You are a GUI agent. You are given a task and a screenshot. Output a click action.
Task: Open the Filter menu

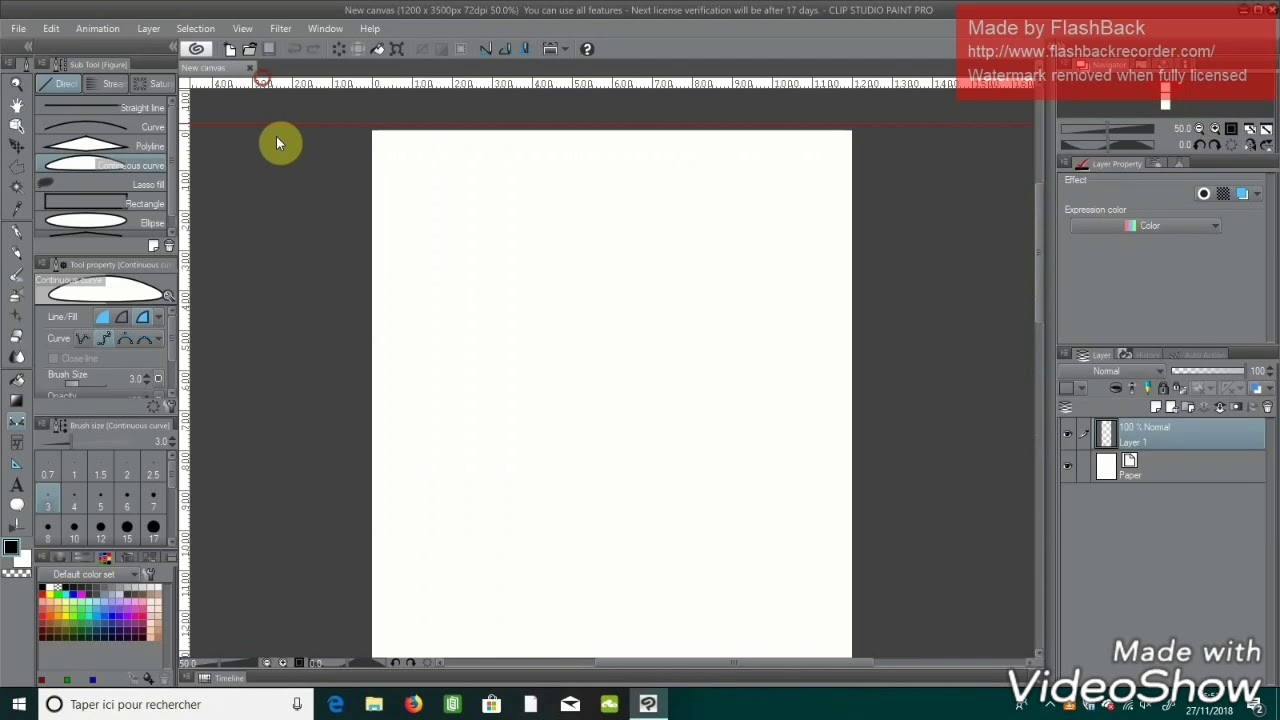(x=280, y=29)
